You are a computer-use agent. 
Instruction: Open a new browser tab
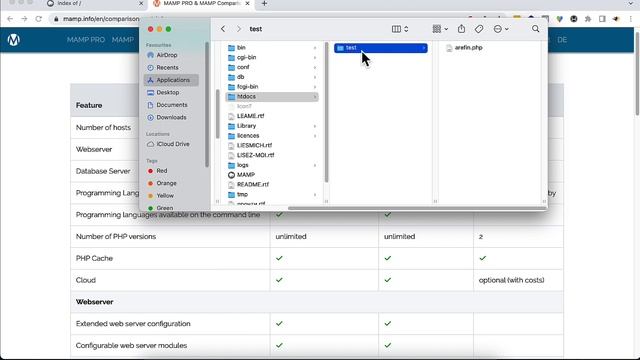click(264, 3)
